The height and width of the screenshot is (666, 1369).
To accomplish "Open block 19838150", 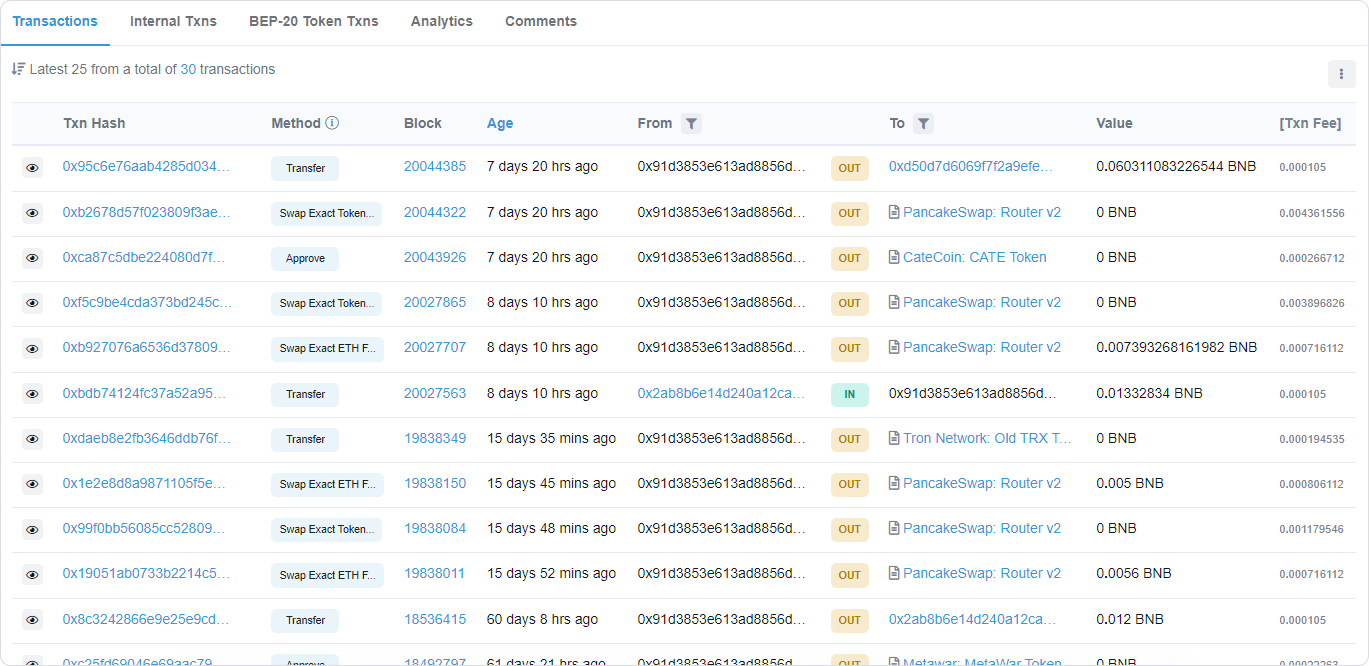I will click(435, 483).
